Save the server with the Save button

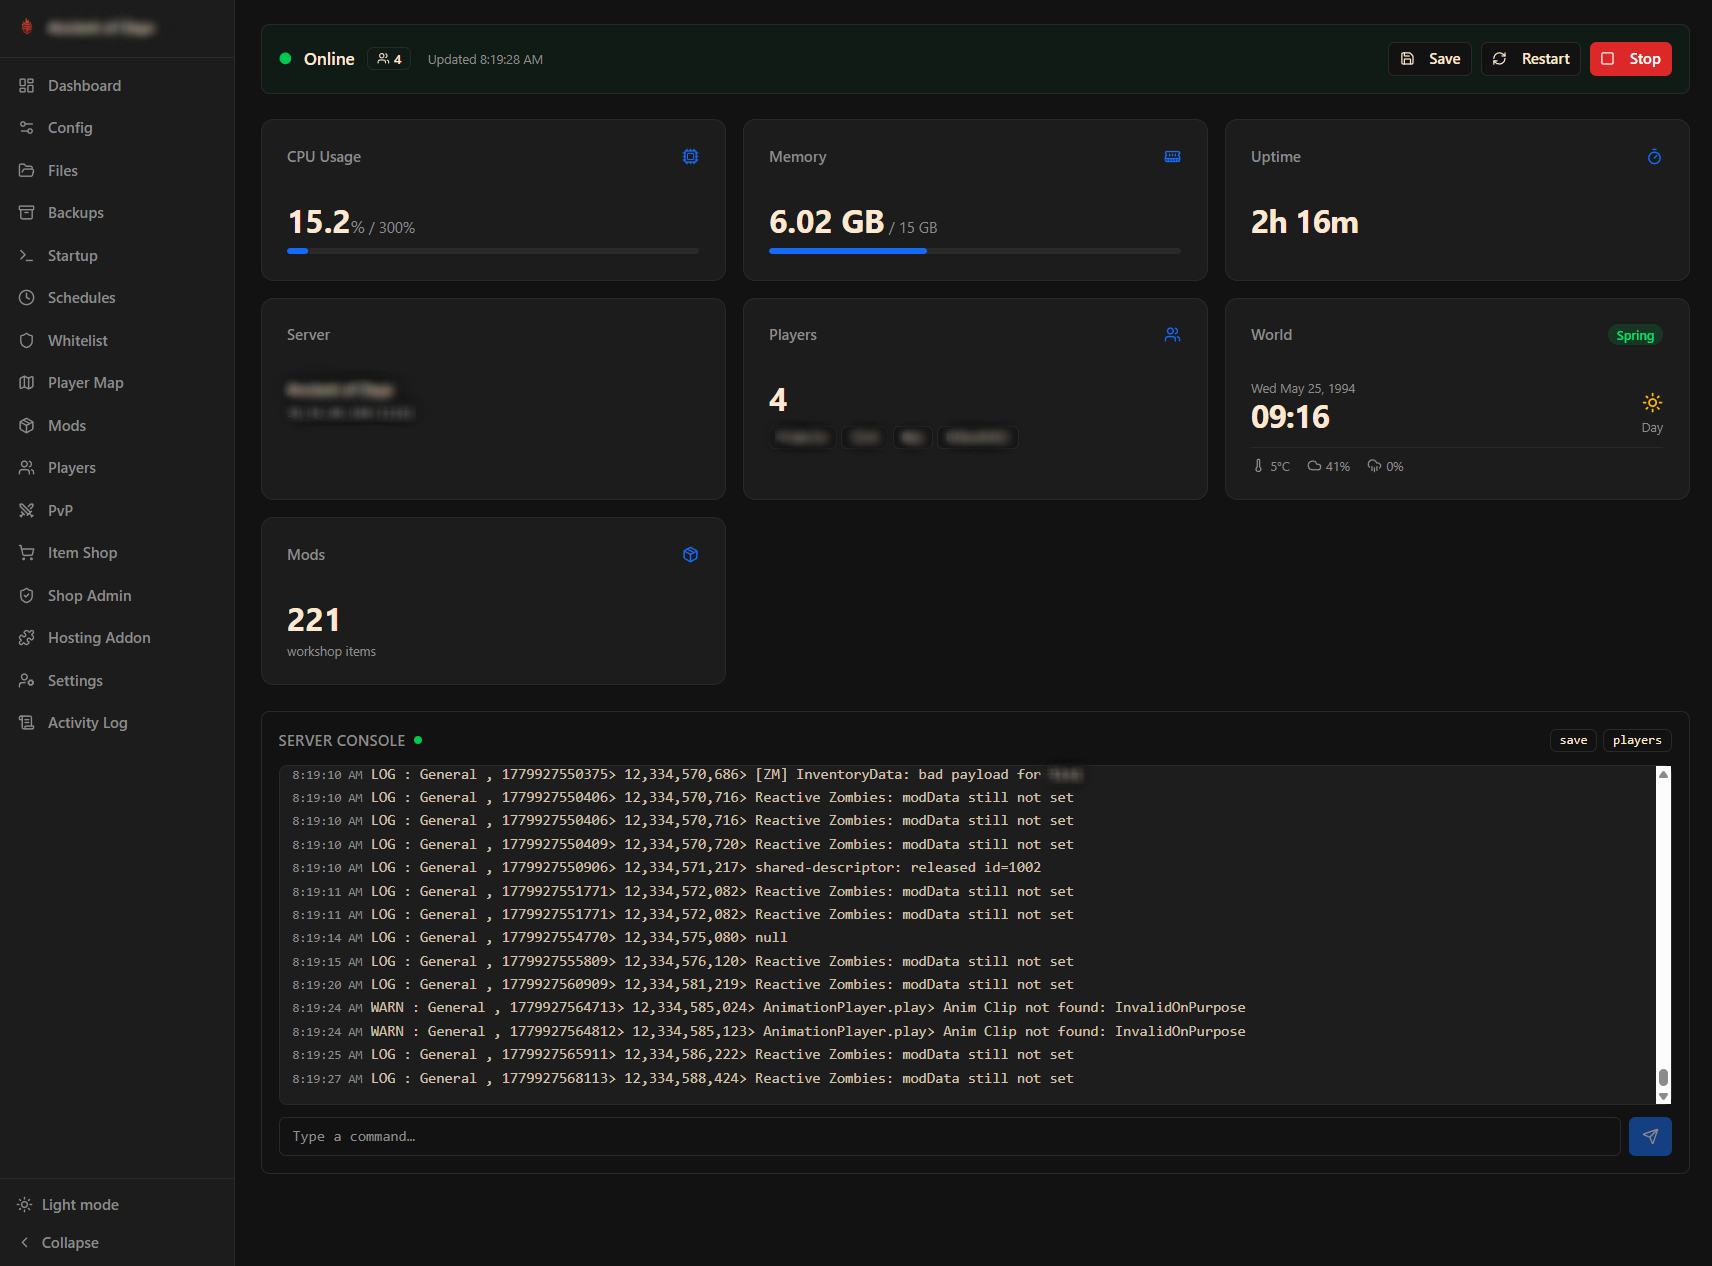coord(1430,59)
